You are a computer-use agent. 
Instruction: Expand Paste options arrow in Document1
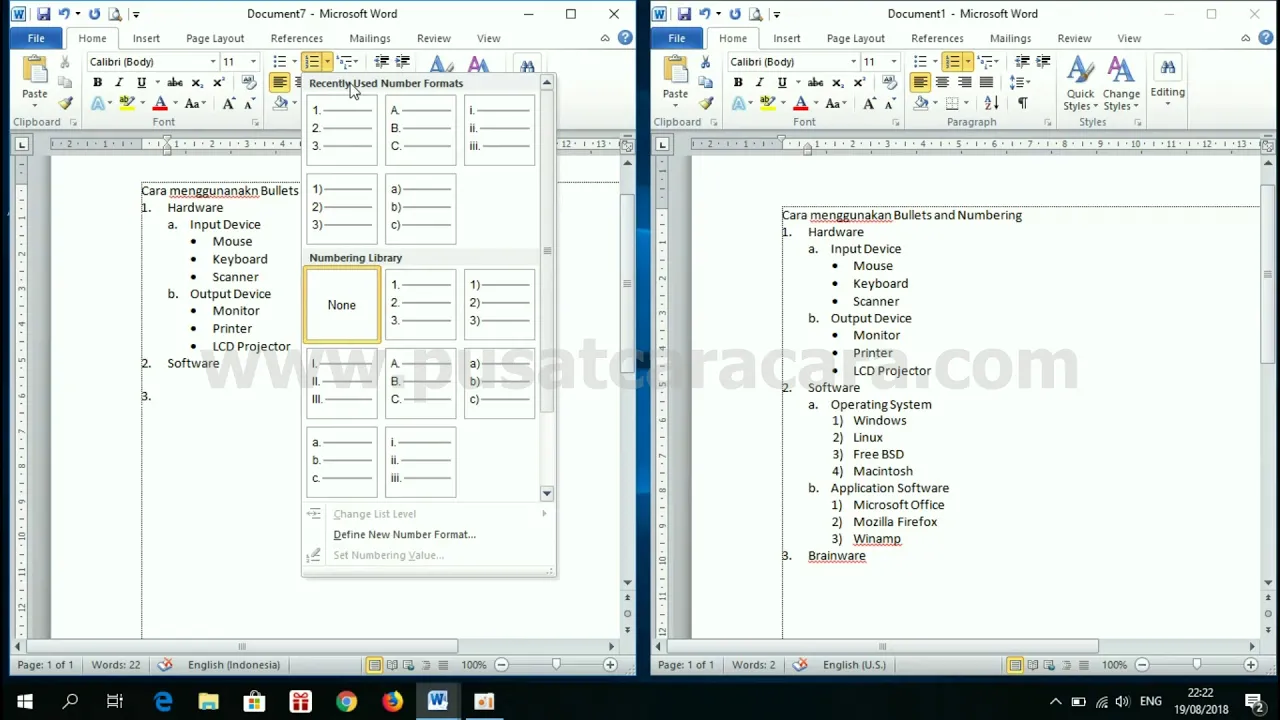point(675,106)
